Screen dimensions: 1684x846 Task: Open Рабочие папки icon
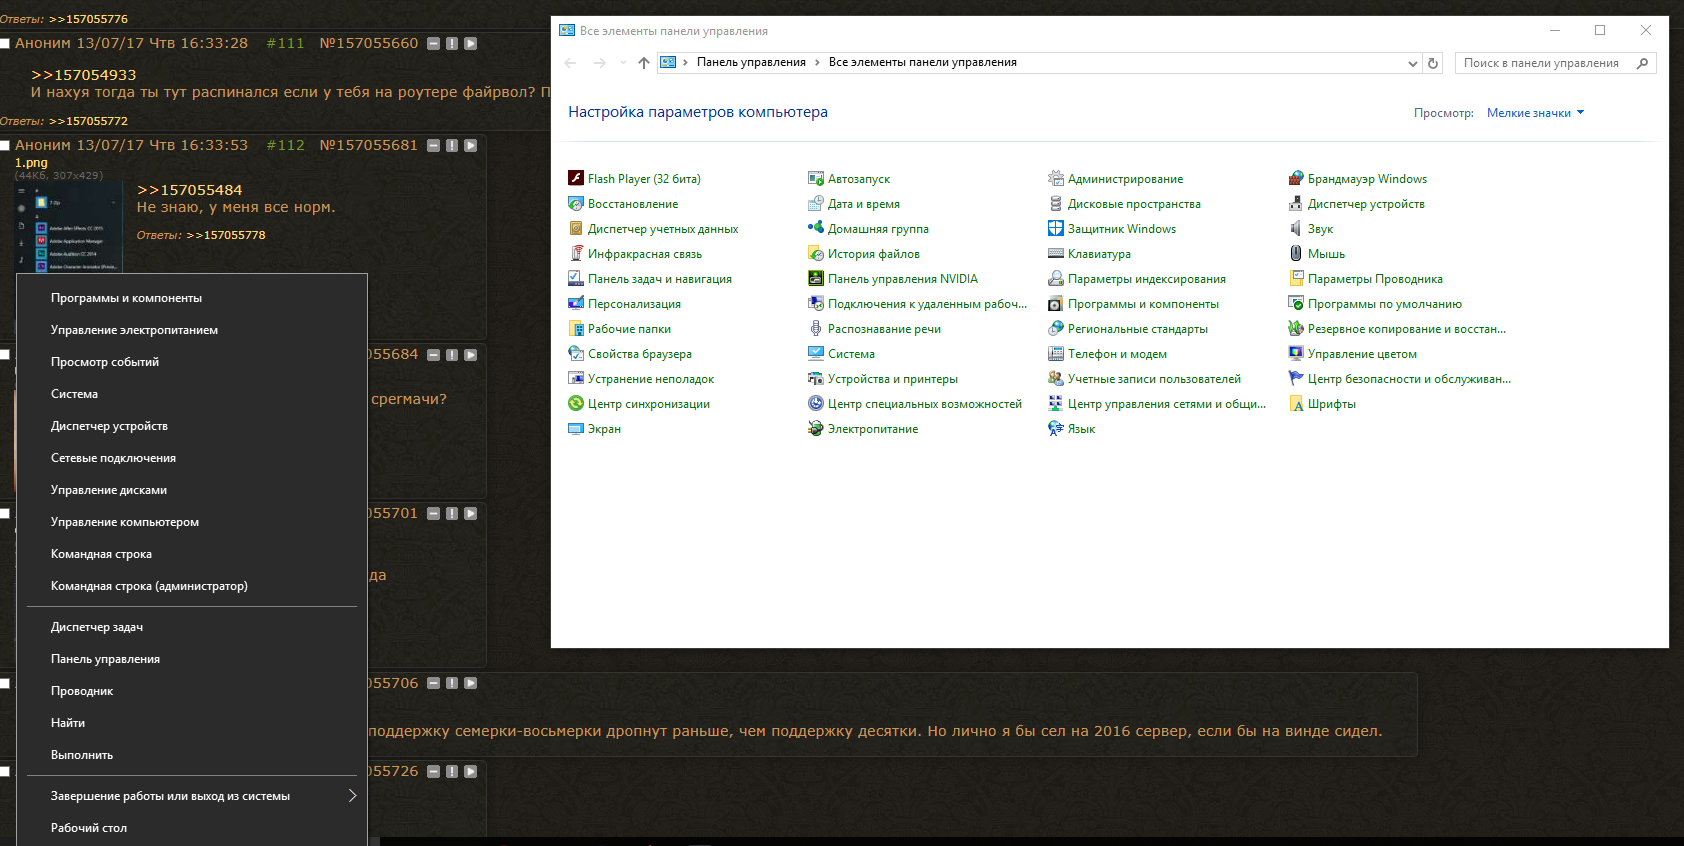576,329
